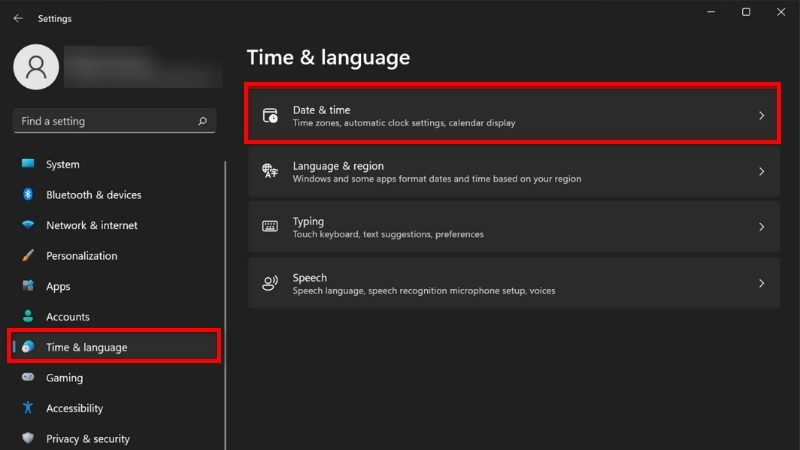Select Accounts in sidebar
Image resolution: width=800 pixels, height=450 pixels.
tap(116, 317)
